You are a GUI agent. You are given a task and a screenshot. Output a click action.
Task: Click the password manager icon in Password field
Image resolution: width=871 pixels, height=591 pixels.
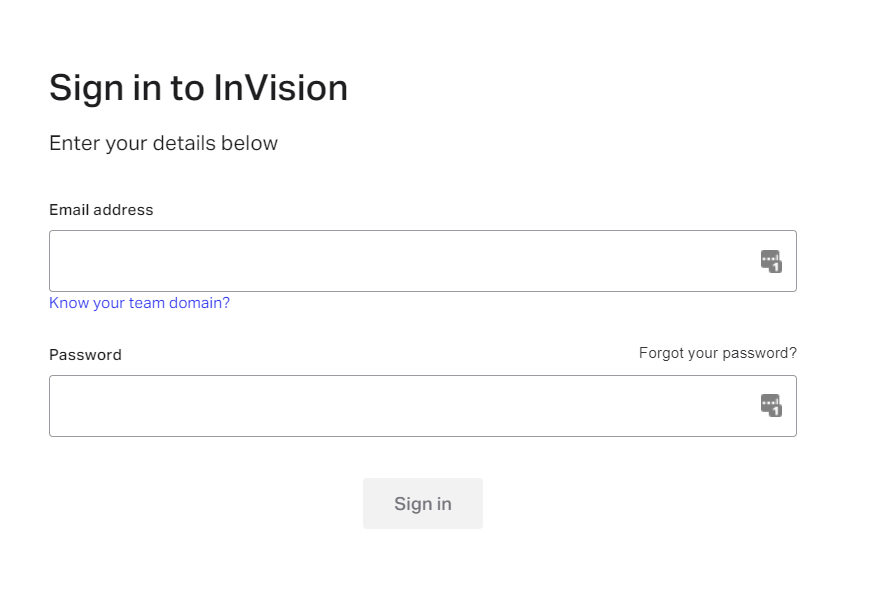(x=771, y=405)
